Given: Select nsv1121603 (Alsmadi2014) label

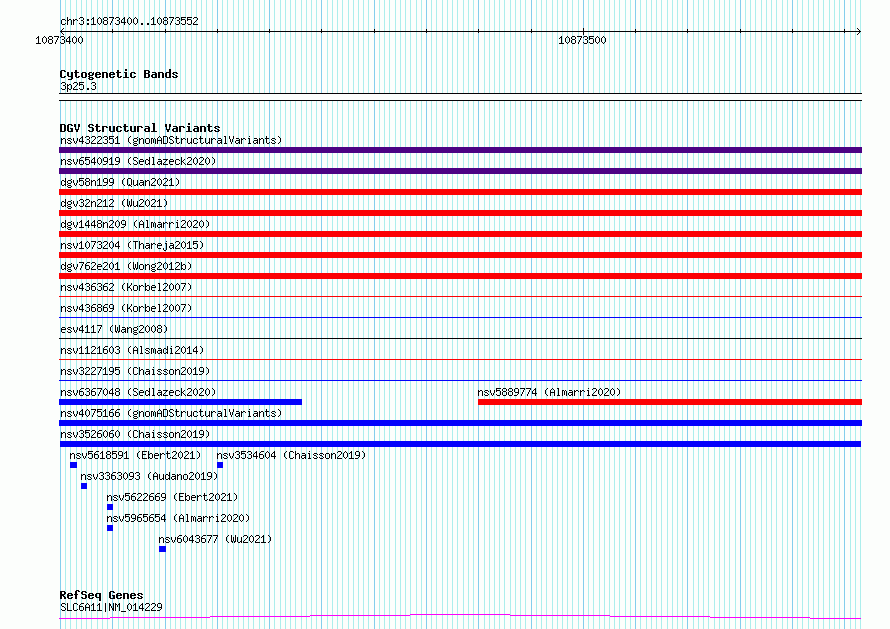Looking at the screenshot, I should (132, 350).
